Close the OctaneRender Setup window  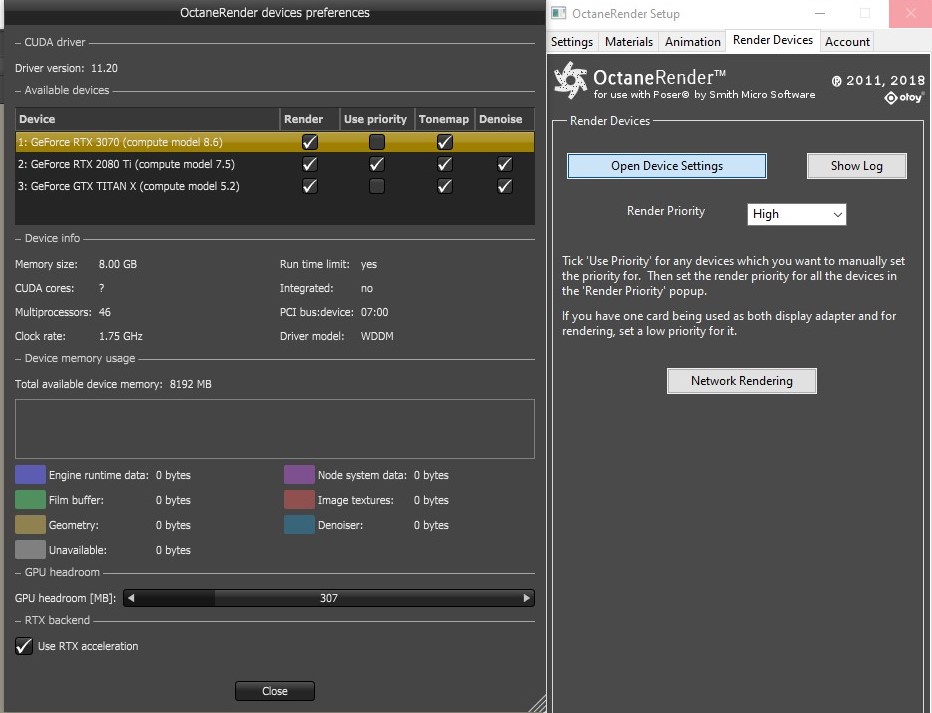911,13
